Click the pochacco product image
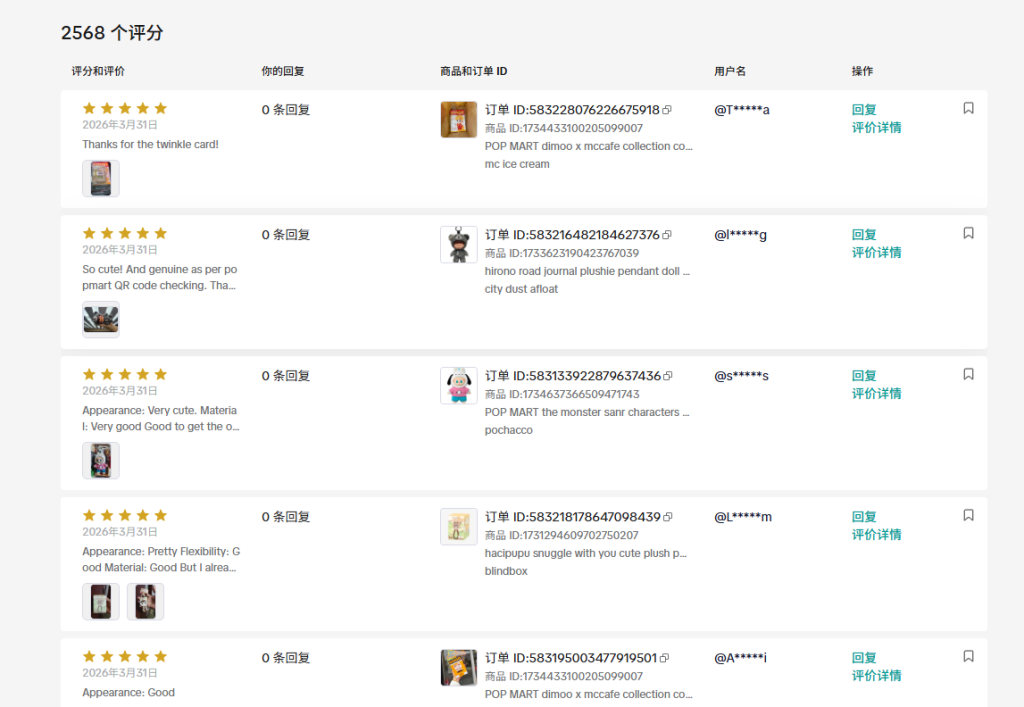1024x707 pixels. click(458, 385)
